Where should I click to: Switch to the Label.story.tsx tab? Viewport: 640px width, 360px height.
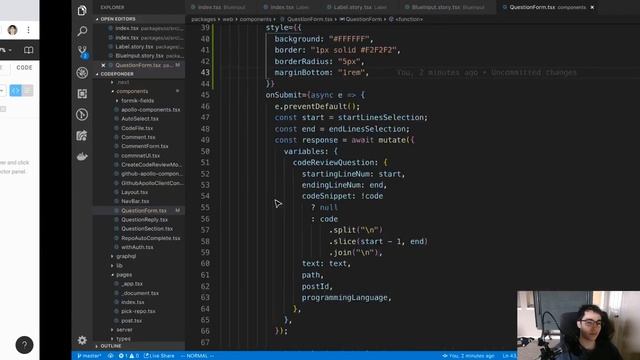pyautogui.click(x=359, y=7)
